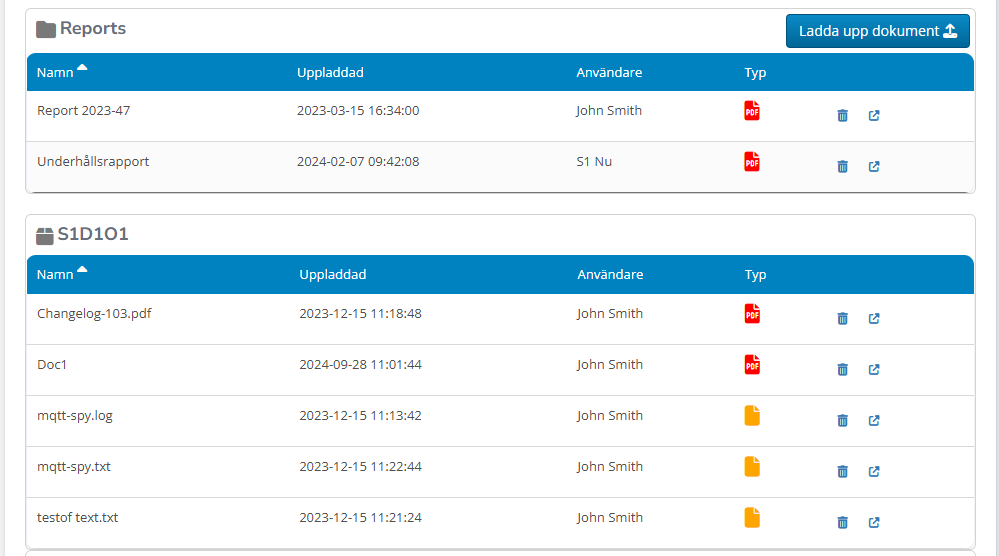The height and width of the screenshot is (556, 999).
Task: Click the file type icon for mqtt-spy.log
Action: tap(752, 416)
